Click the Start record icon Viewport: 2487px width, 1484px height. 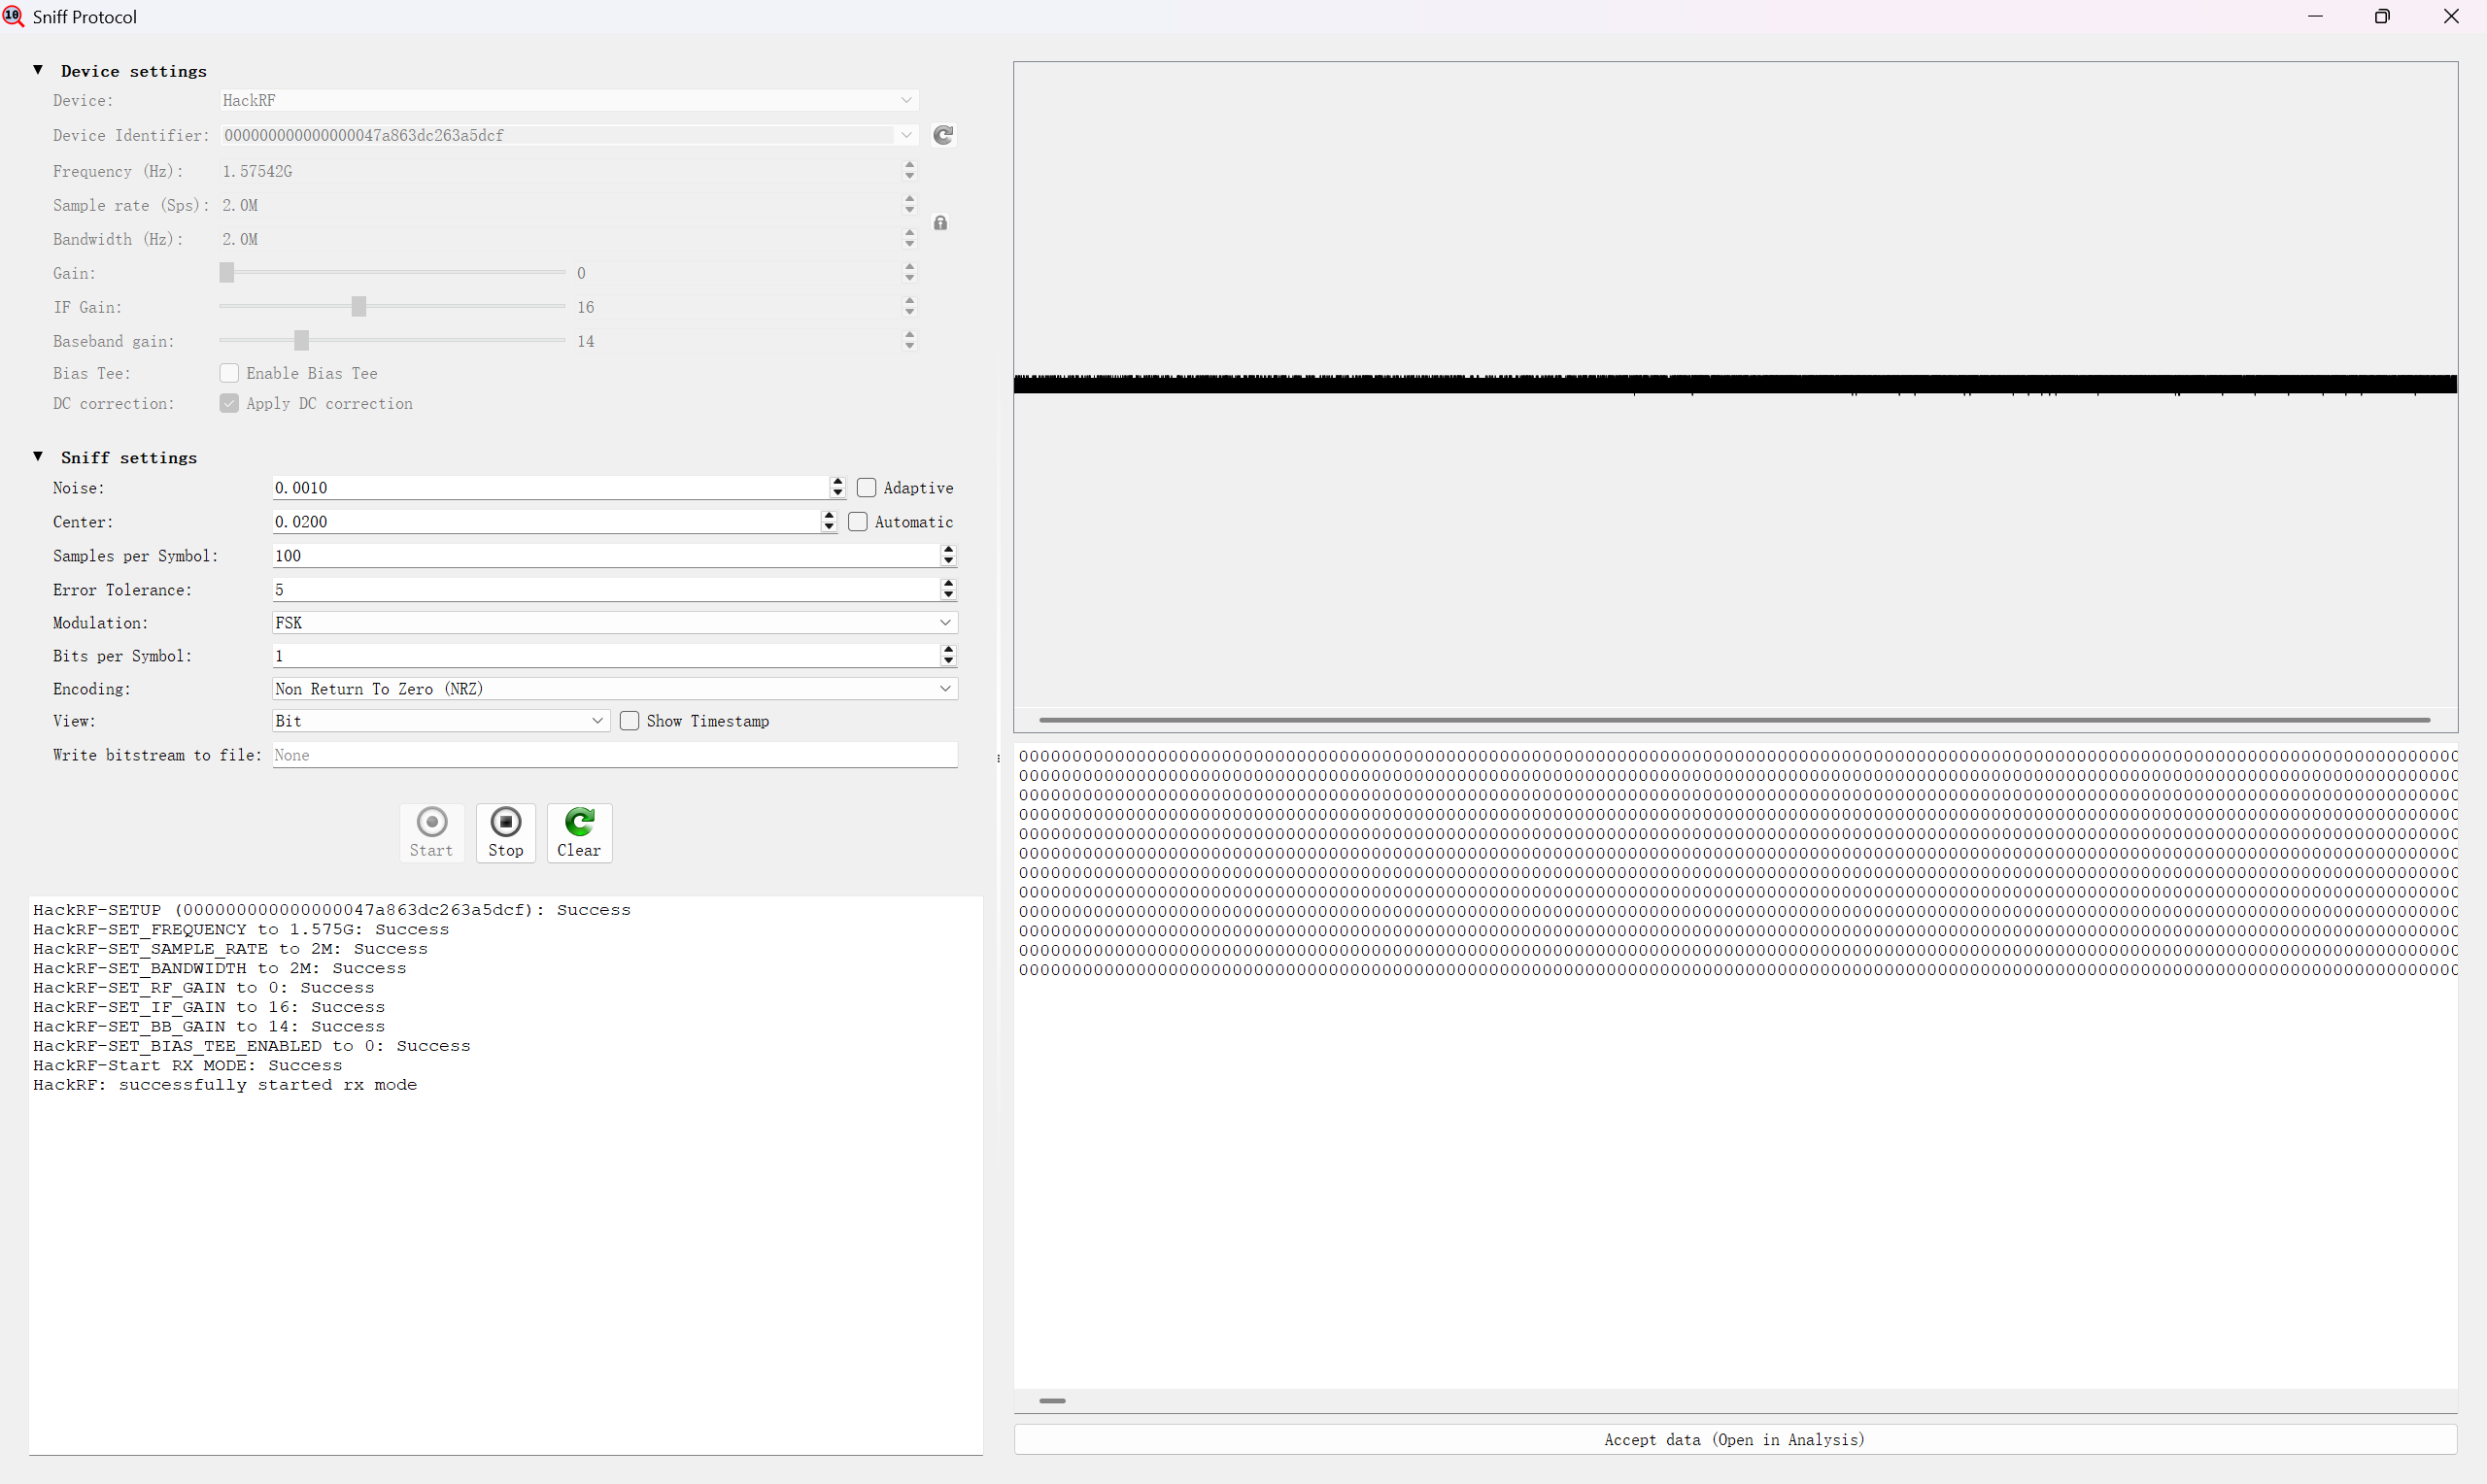tap(431, 823)
